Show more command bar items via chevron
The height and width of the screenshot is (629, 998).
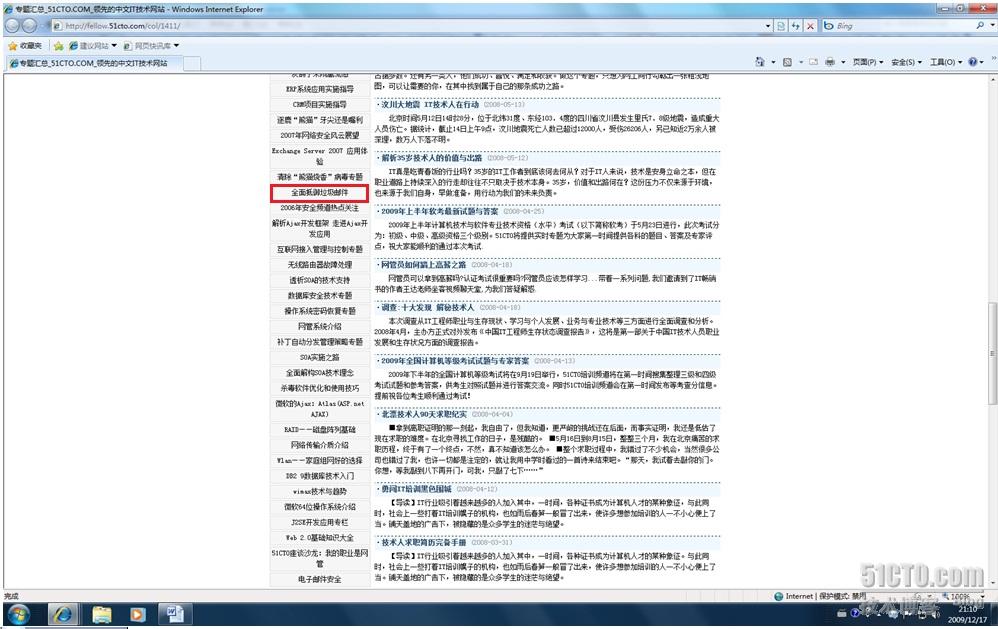coord(993,59)
